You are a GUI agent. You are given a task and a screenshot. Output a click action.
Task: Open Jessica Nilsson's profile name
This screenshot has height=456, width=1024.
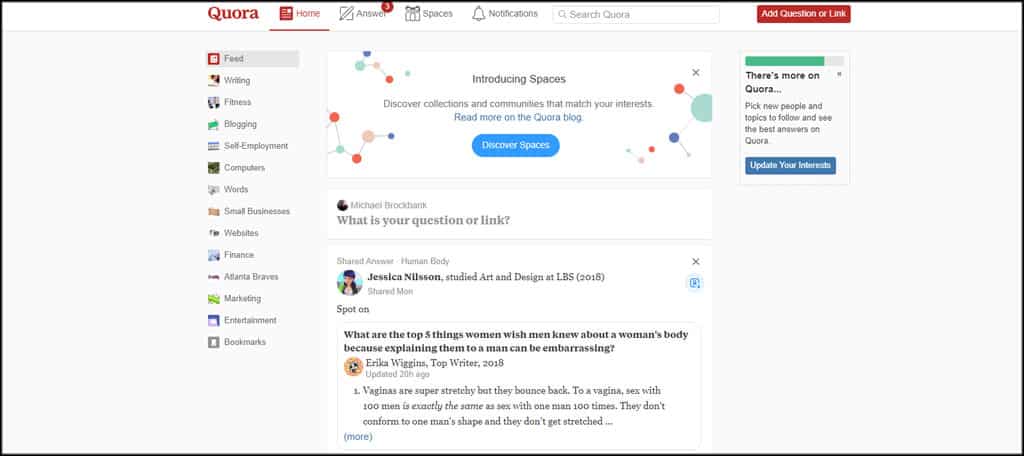404,277
